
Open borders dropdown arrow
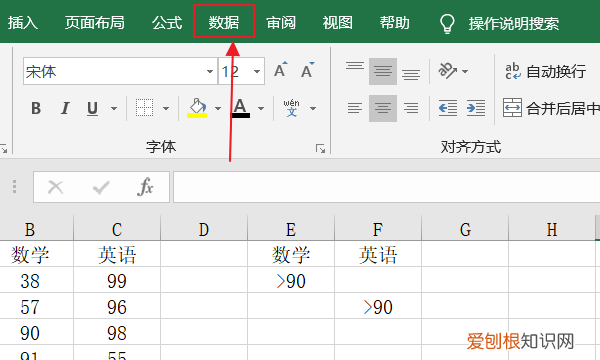(x=166, y=109)
